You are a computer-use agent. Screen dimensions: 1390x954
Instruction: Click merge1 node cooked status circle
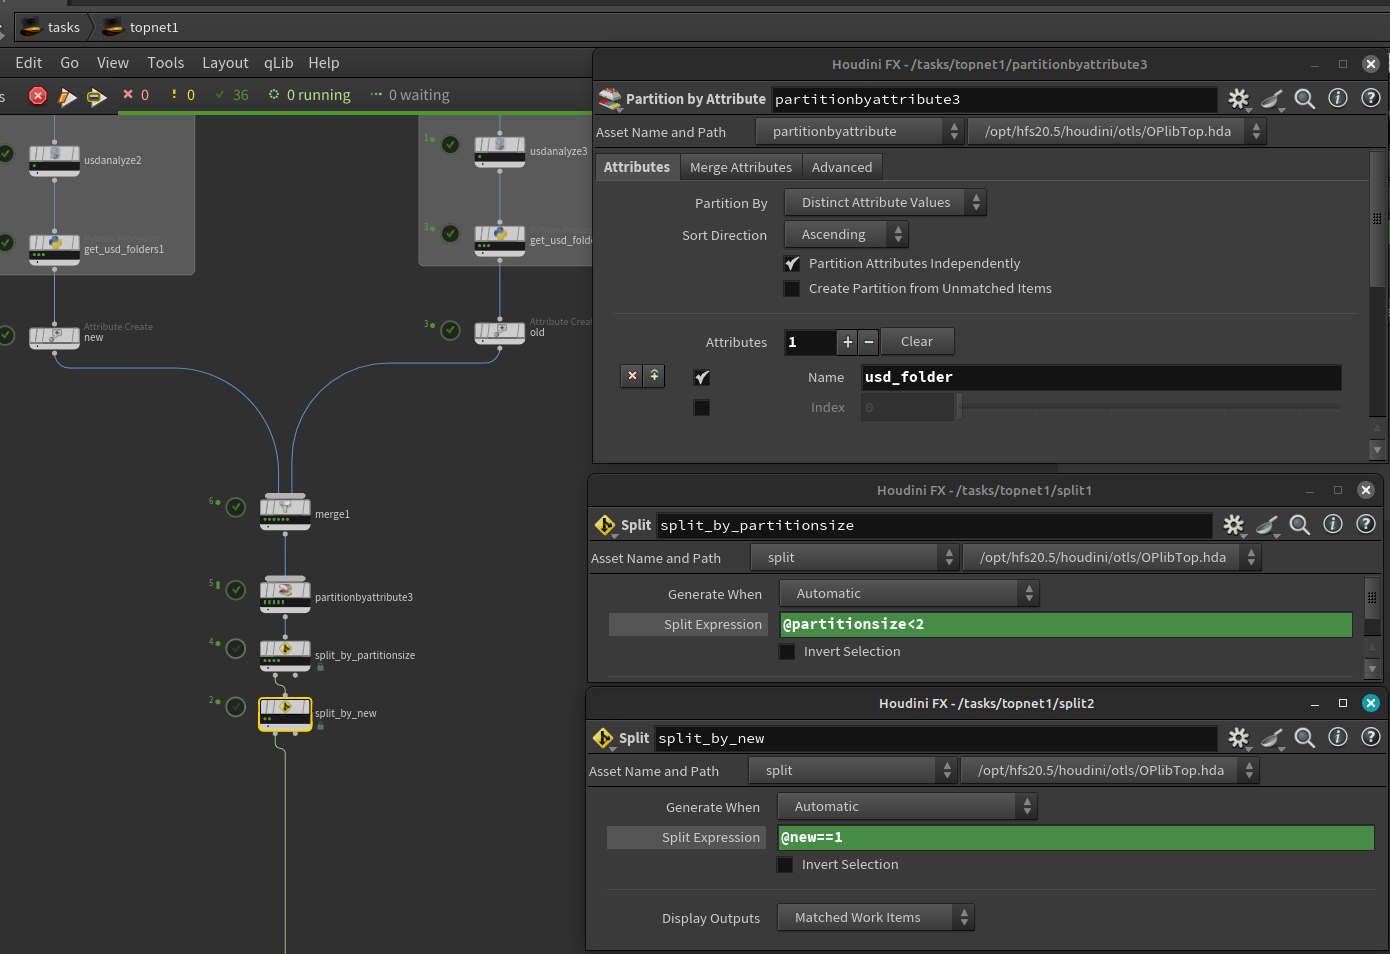pyautogui.click(x=236, y=507)
